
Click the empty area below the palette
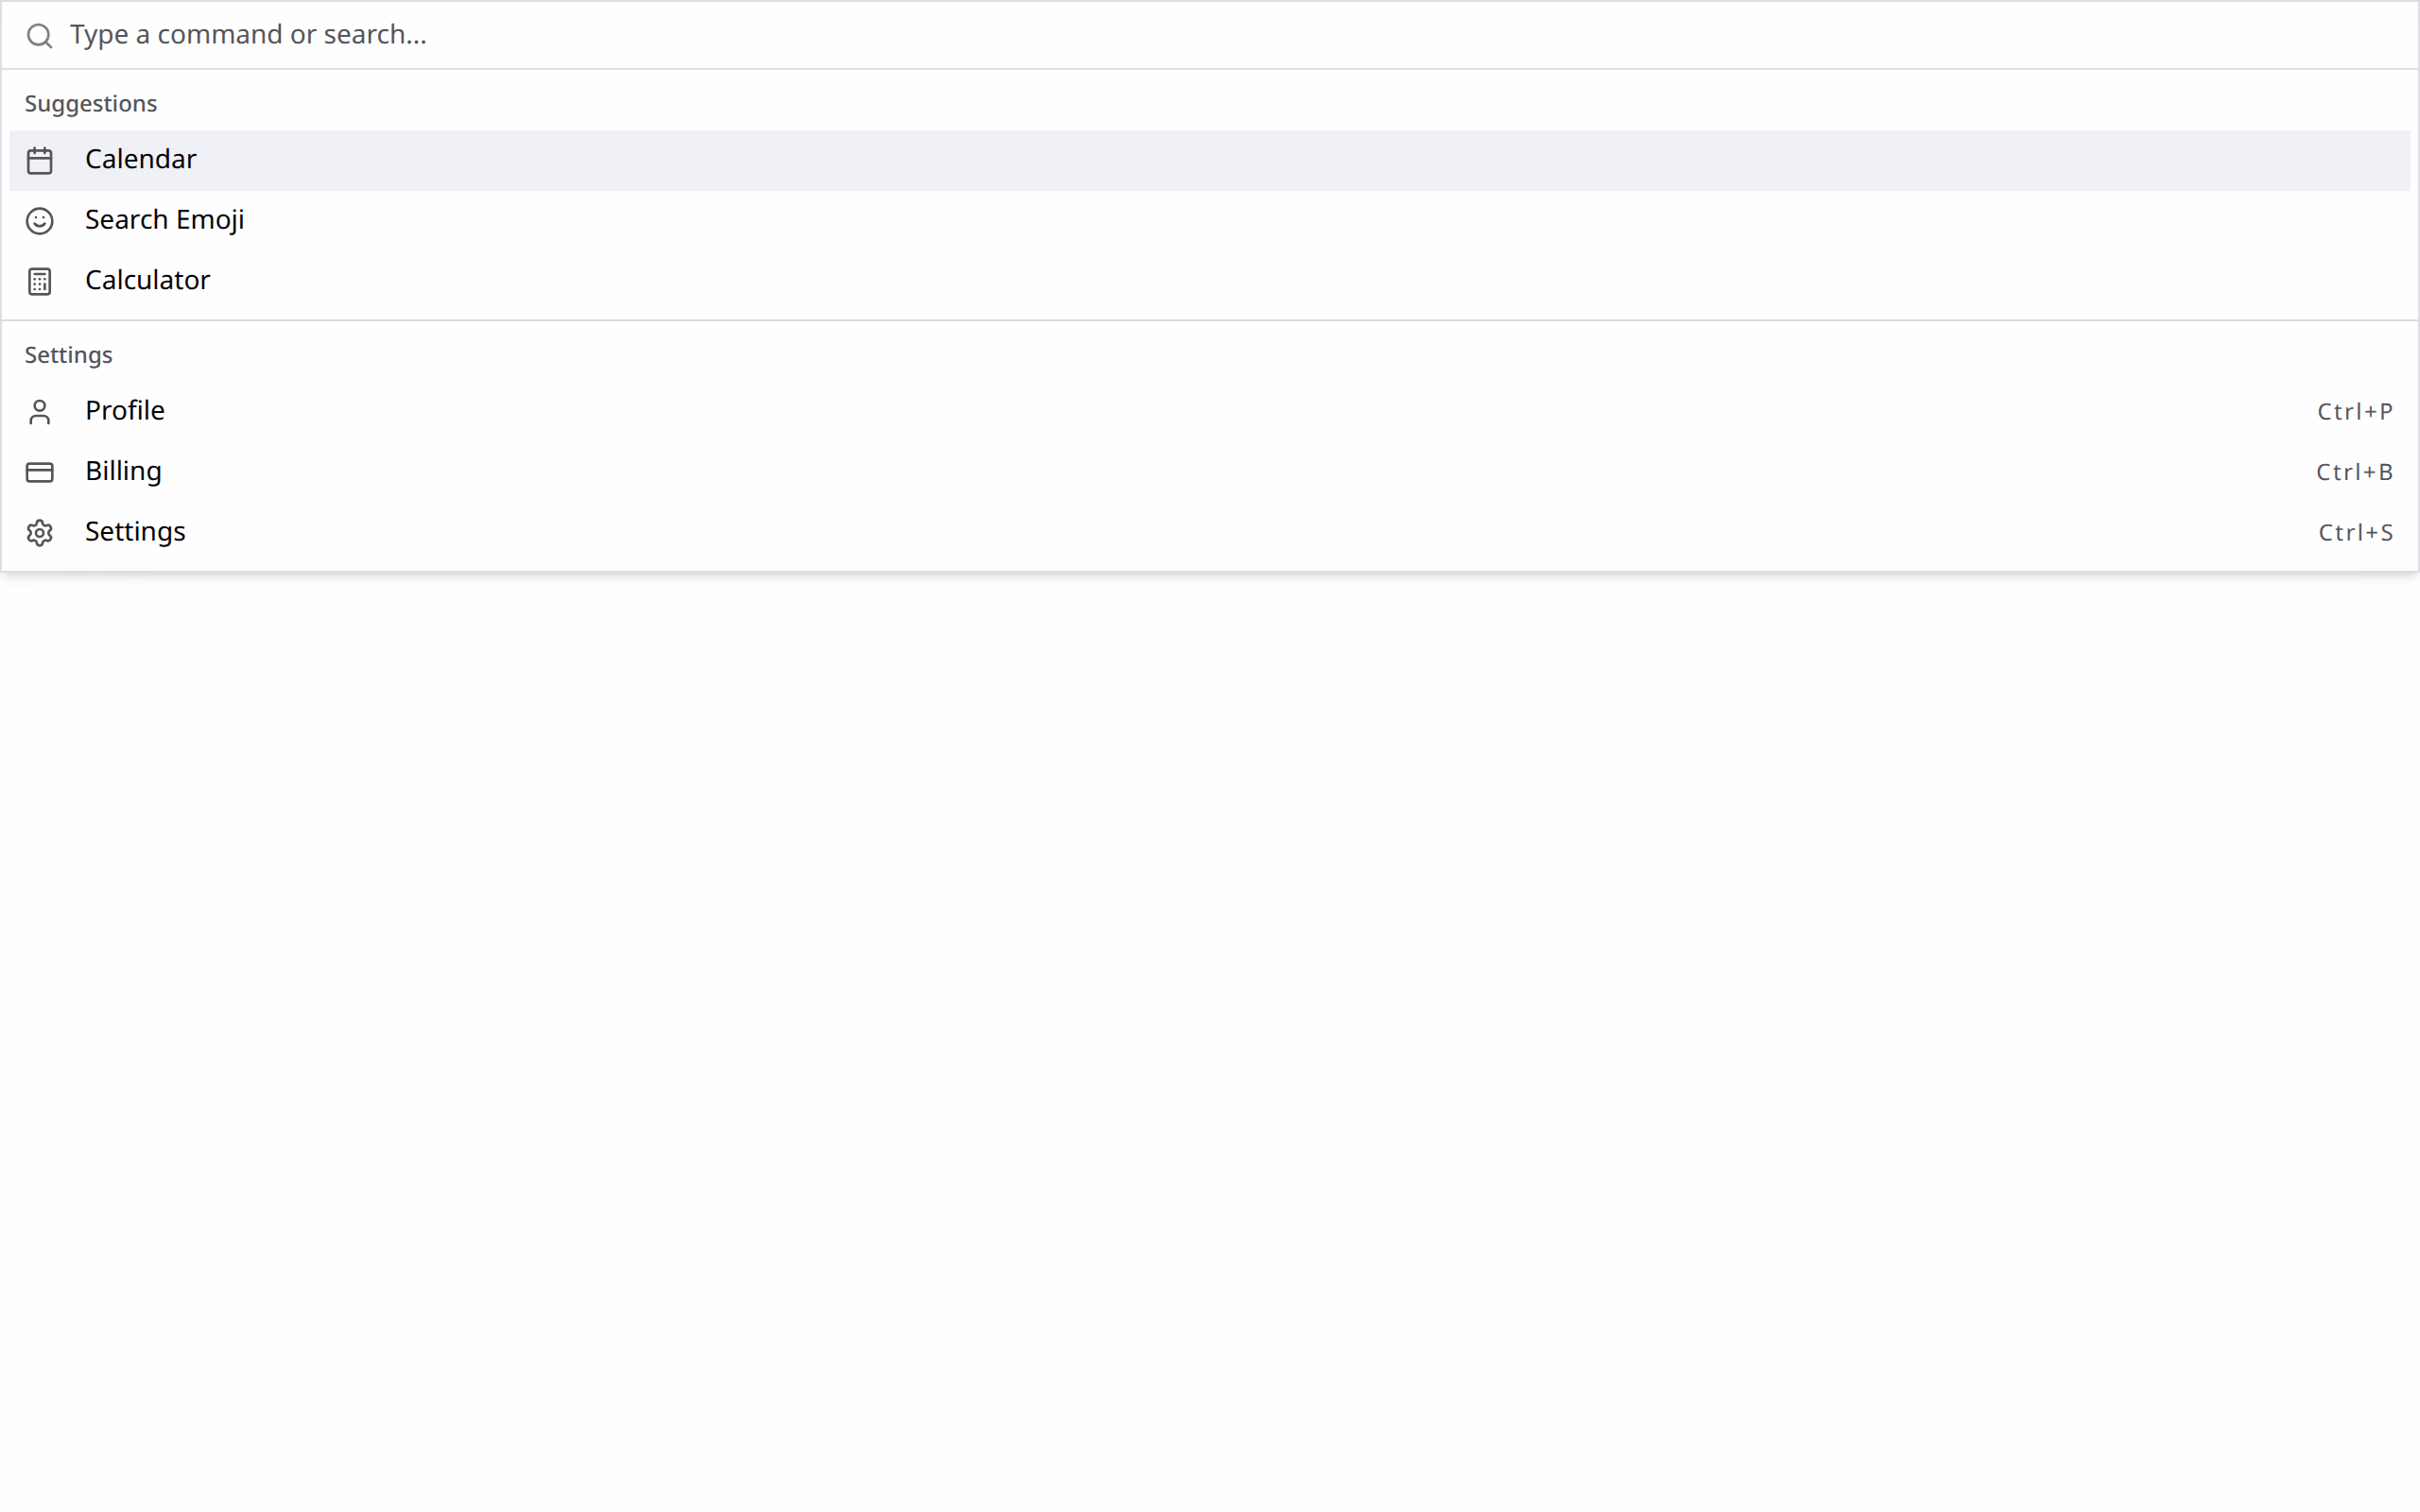coord(1210,1040)
